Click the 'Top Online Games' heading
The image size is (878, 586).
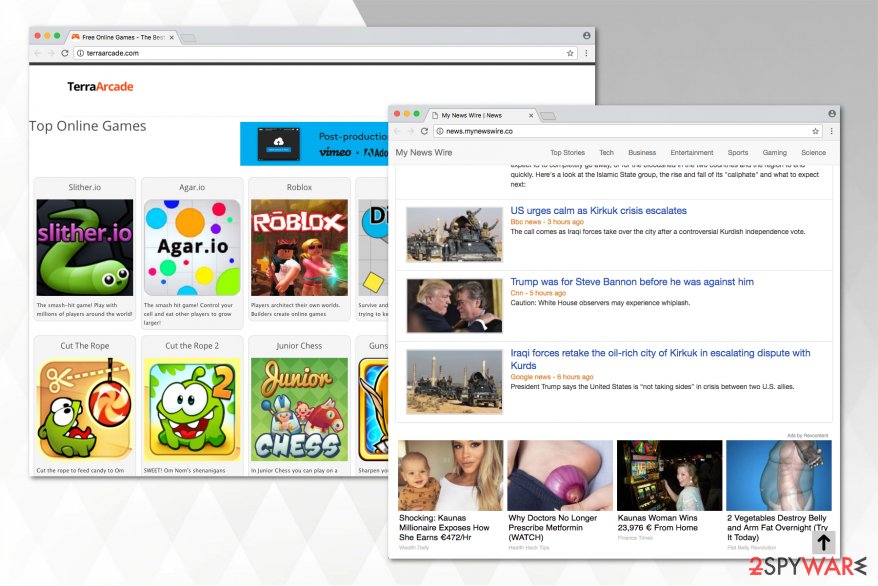[x=87, y=126]
